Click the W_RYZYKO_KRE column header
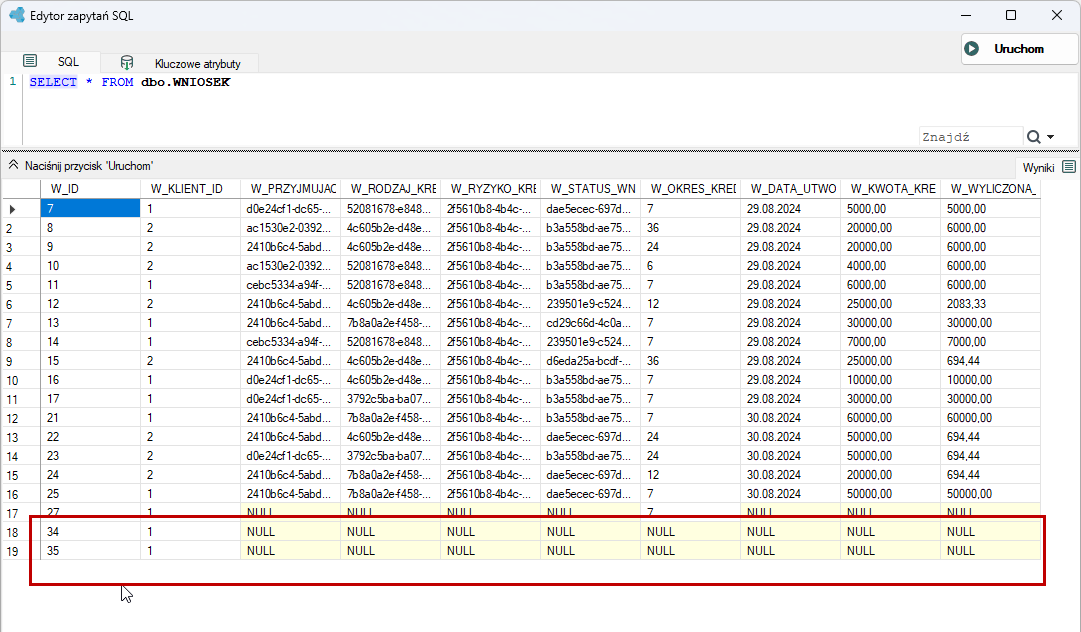The image size is (1081, 632). (490, 189)
